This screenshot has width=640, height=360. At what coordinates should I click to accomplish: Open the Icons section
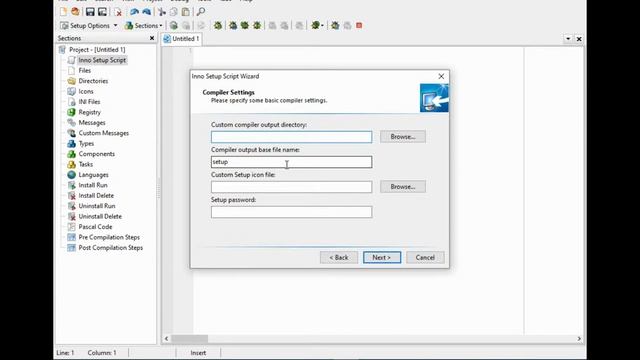(86, 91)
